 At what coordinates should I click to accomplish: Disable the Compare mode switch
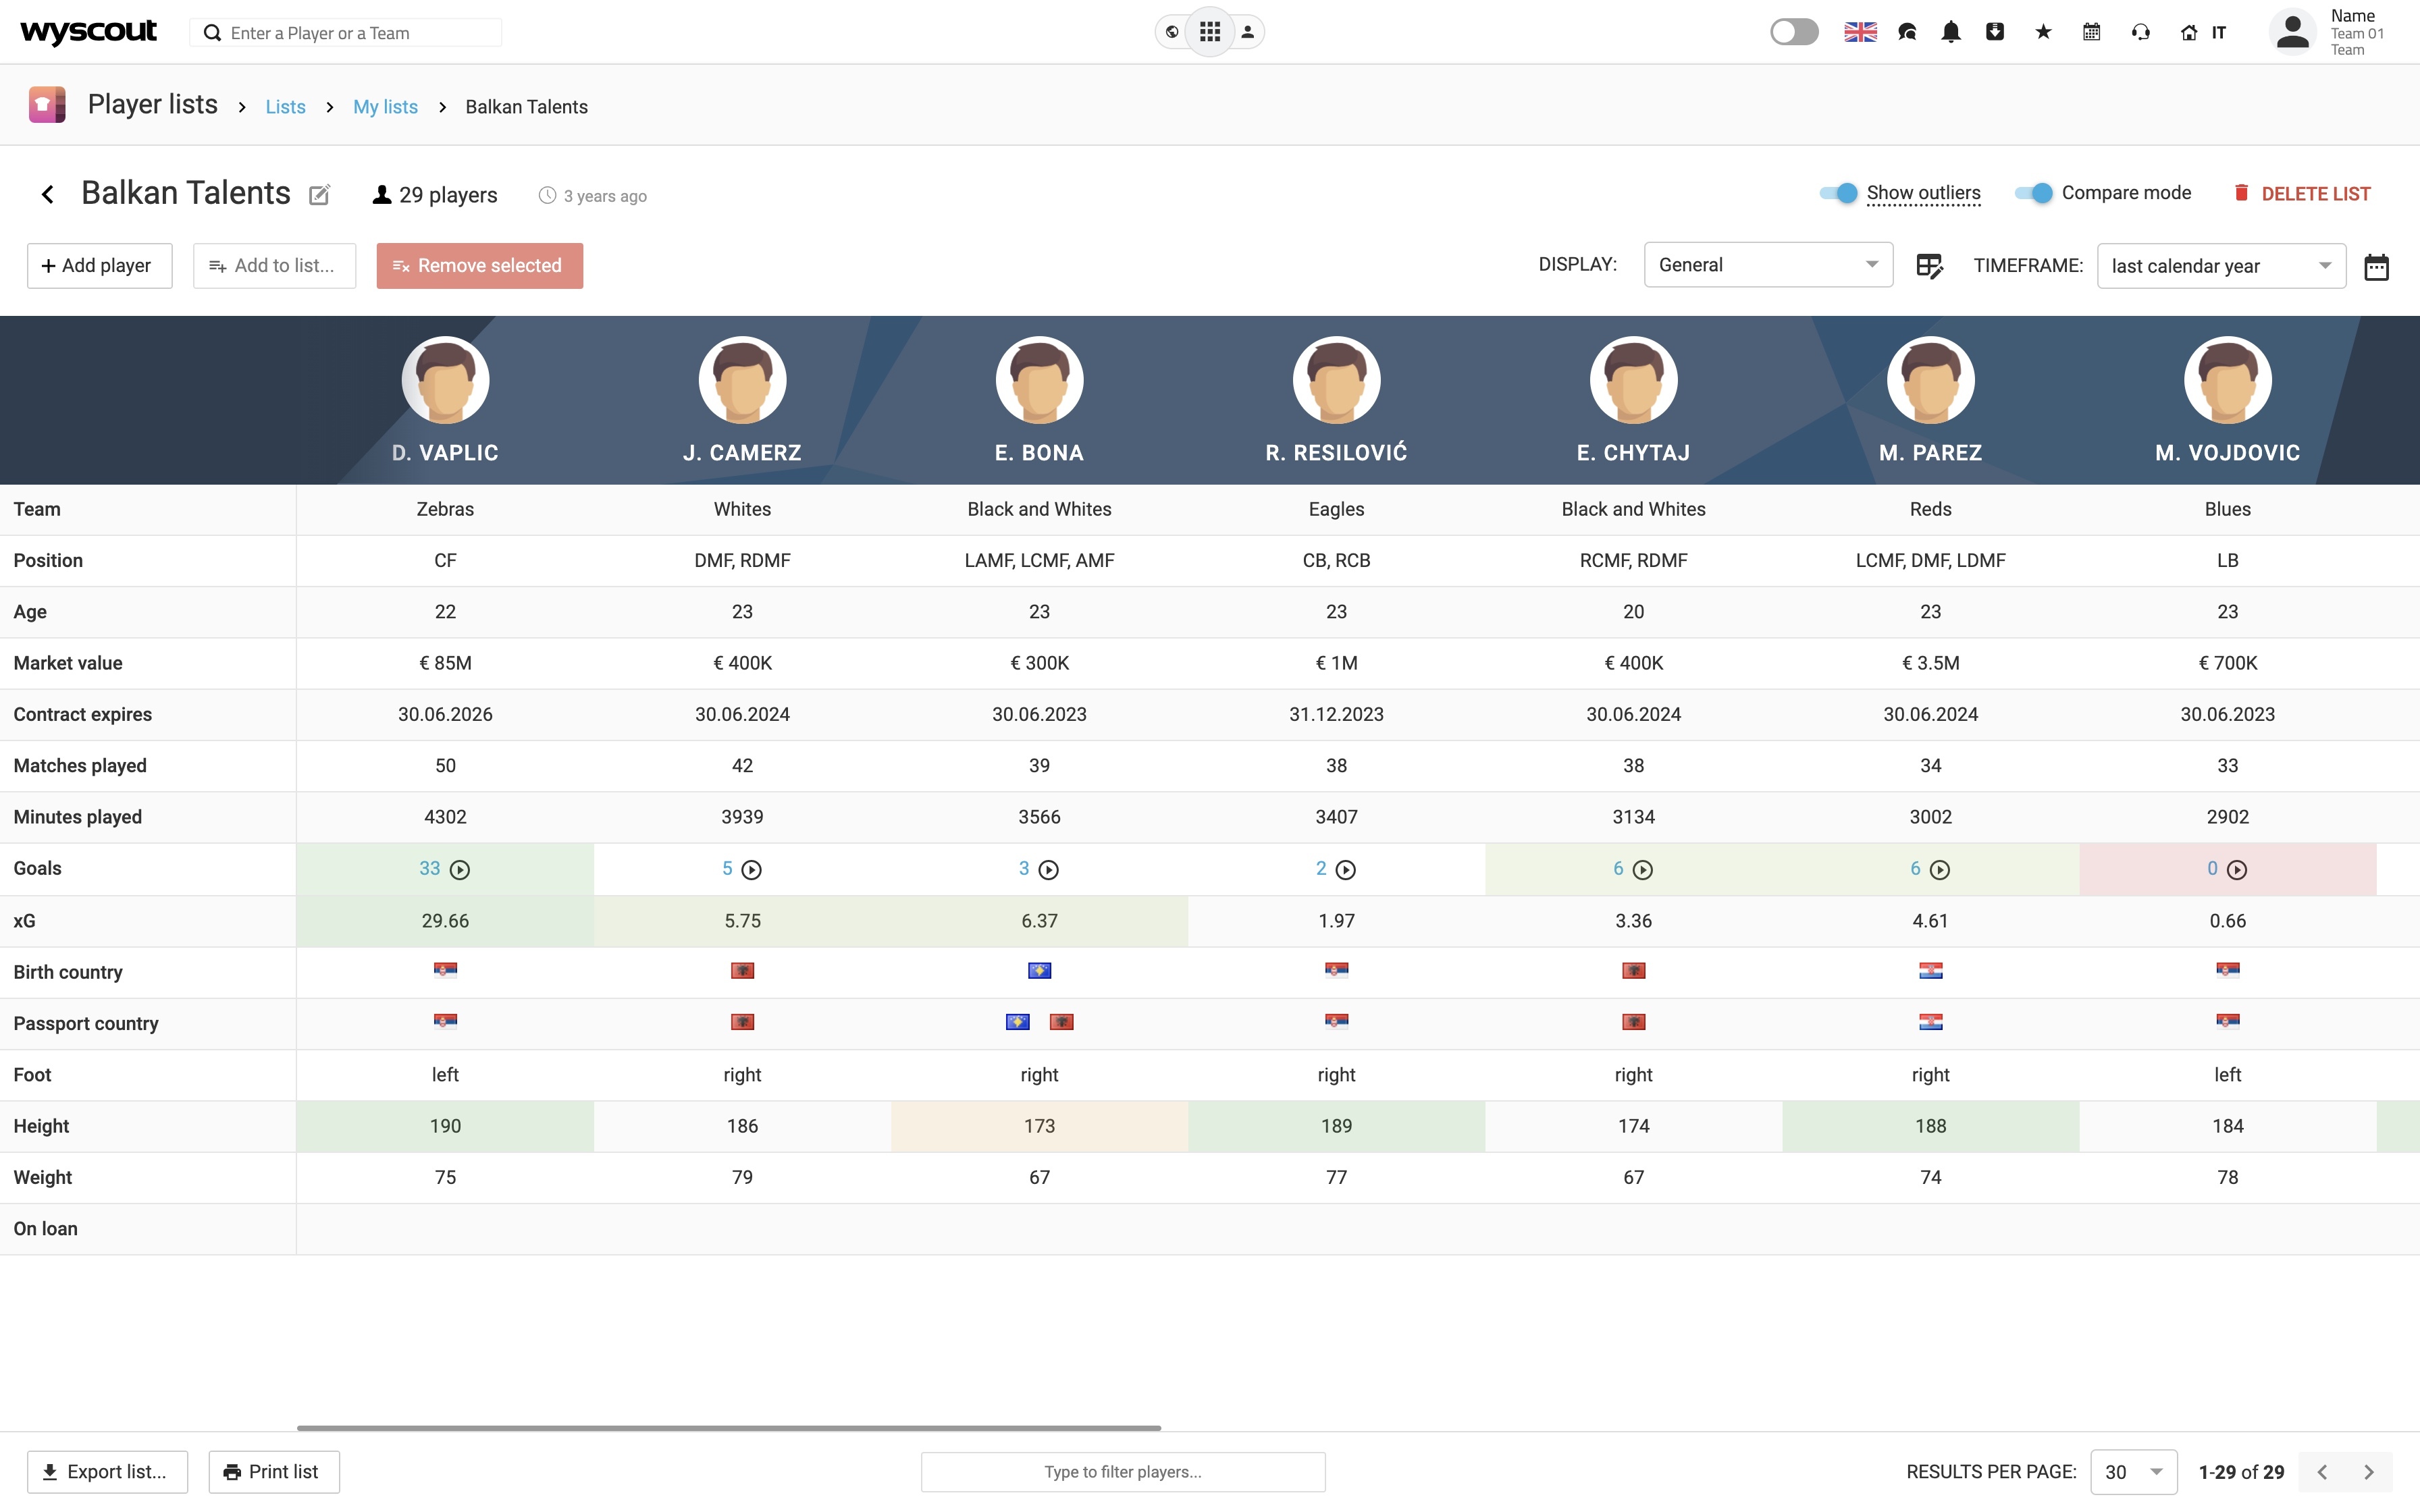coord(2033,193)
